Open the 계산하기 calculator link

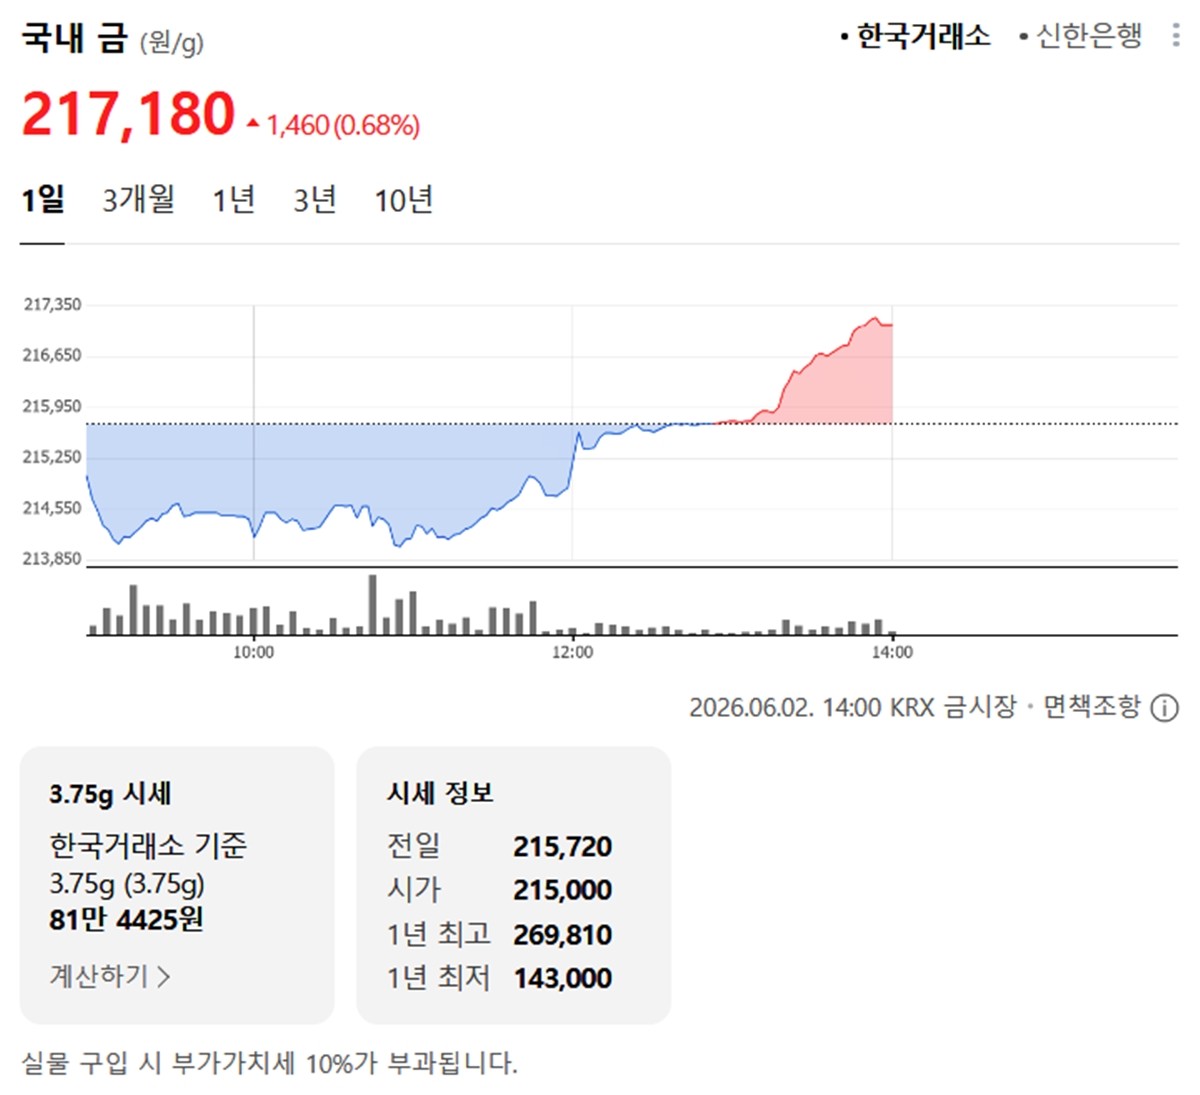pos(110,975)
